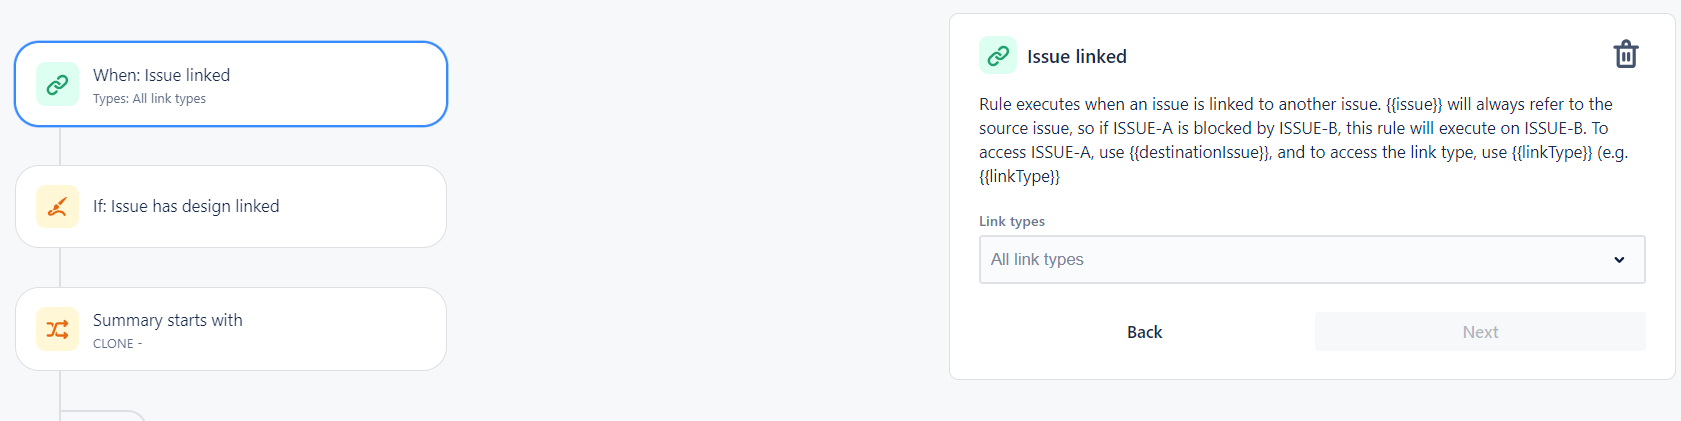Click the orange design brush icon
The height and width of the screenshot is (421, 1681).
(57, 207)
